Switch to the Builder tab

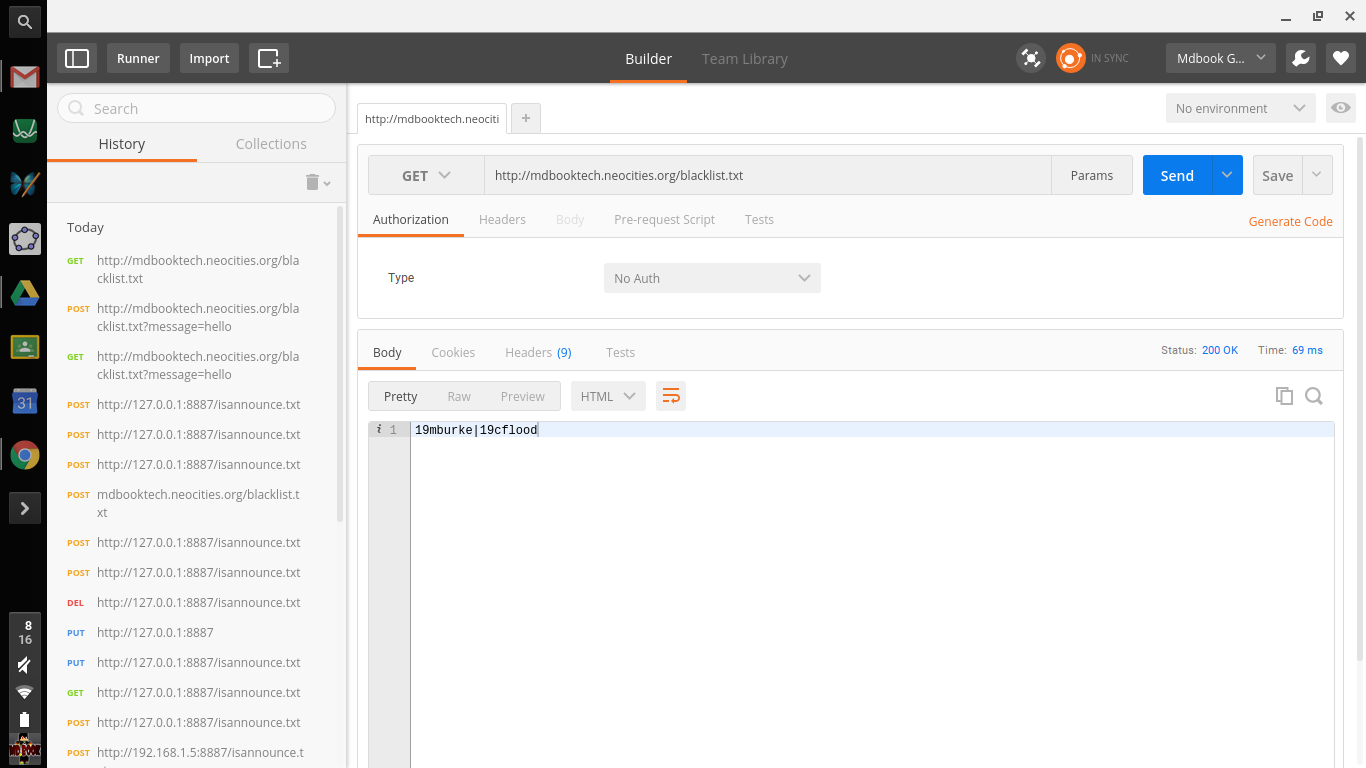[x=649, y=58]
